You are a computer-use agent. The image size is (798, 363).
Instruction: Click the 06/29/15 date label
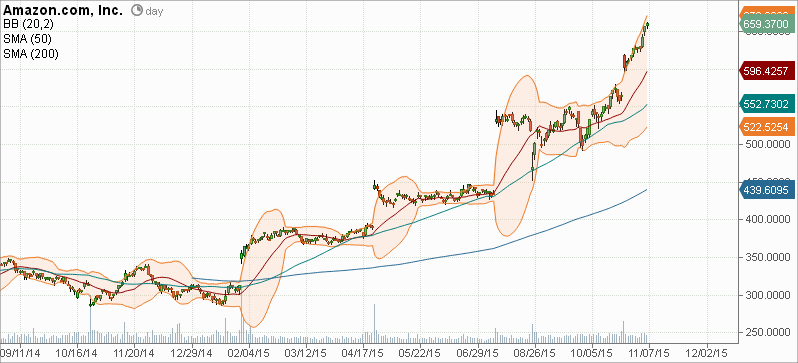pyautogui.click(x=477, y=352)
